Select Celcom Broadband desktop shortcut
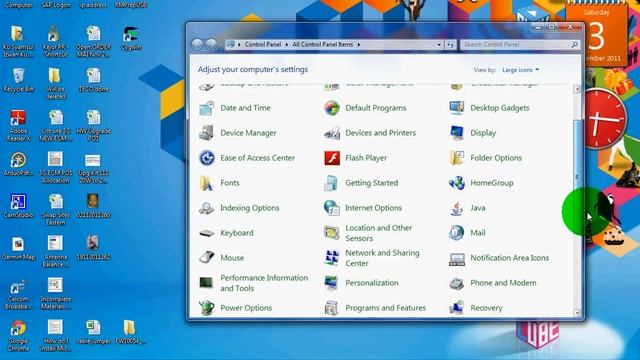Image resolution: width=640 pixels, height=360 pixels. click(x=18, y=294)
